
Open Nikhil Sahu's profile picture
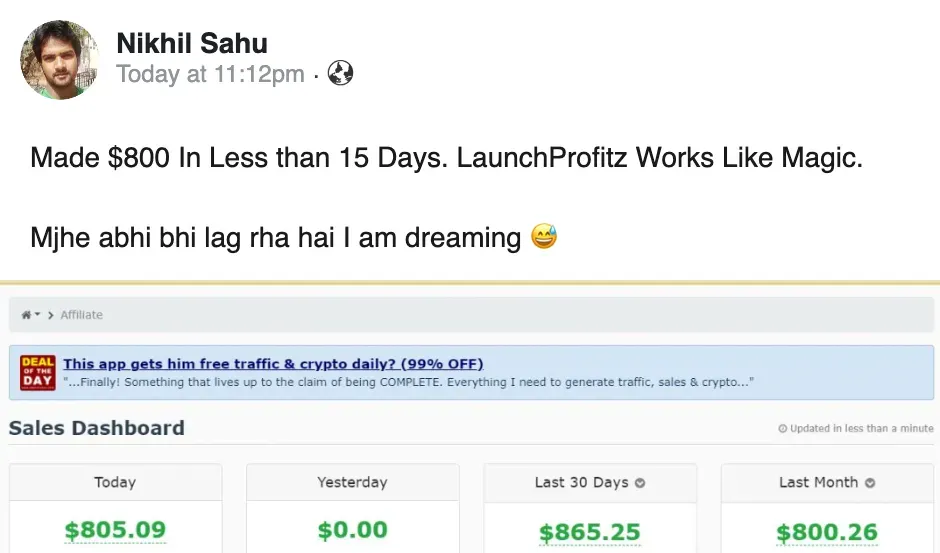click(x=60, y=60)
